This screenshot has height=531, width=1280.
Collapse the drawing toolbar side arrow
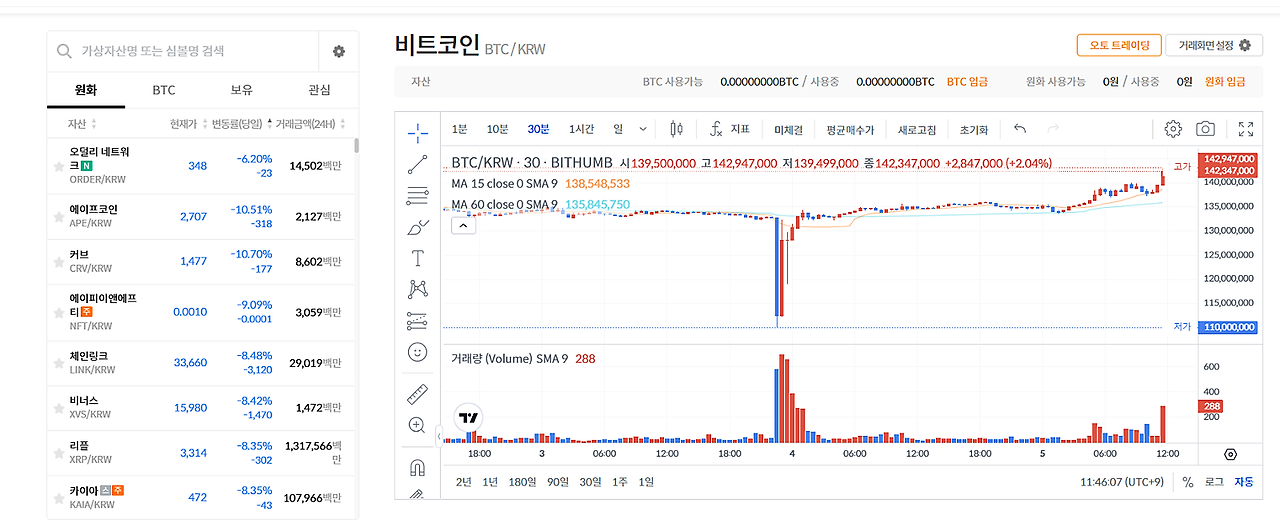(439, 435)
